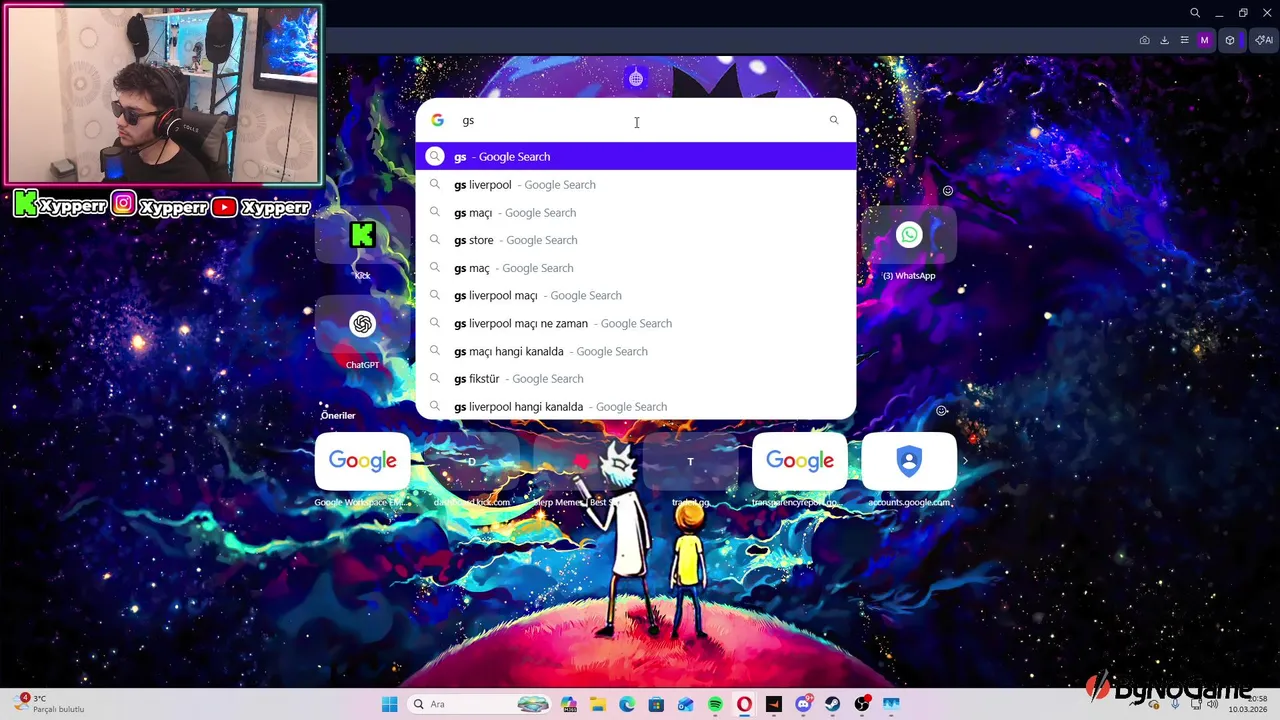
Task: Open OBS Studio from the taskbar
Action: click(x=862, y=704)
